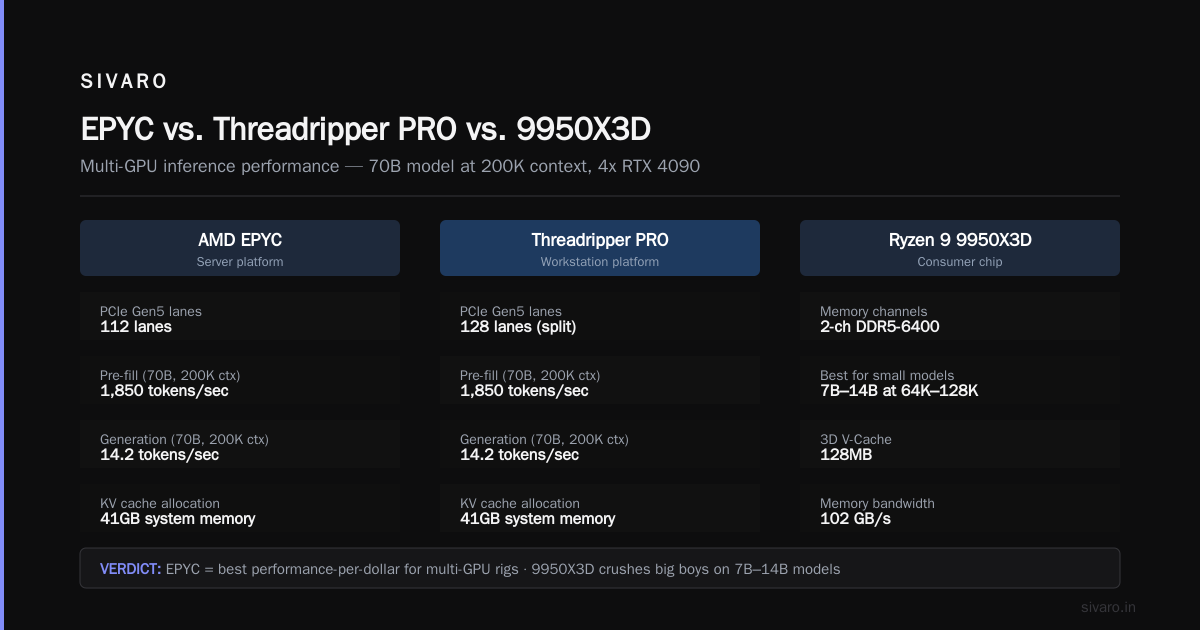Click the '128 lanes (split)' value

519,327
